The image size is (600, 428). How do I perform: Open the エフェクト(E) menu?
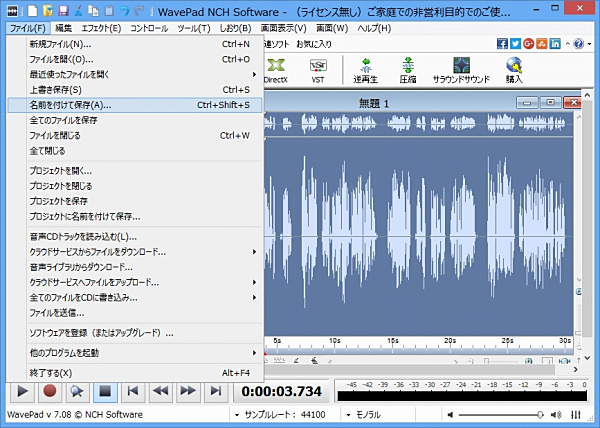[101, 28]
